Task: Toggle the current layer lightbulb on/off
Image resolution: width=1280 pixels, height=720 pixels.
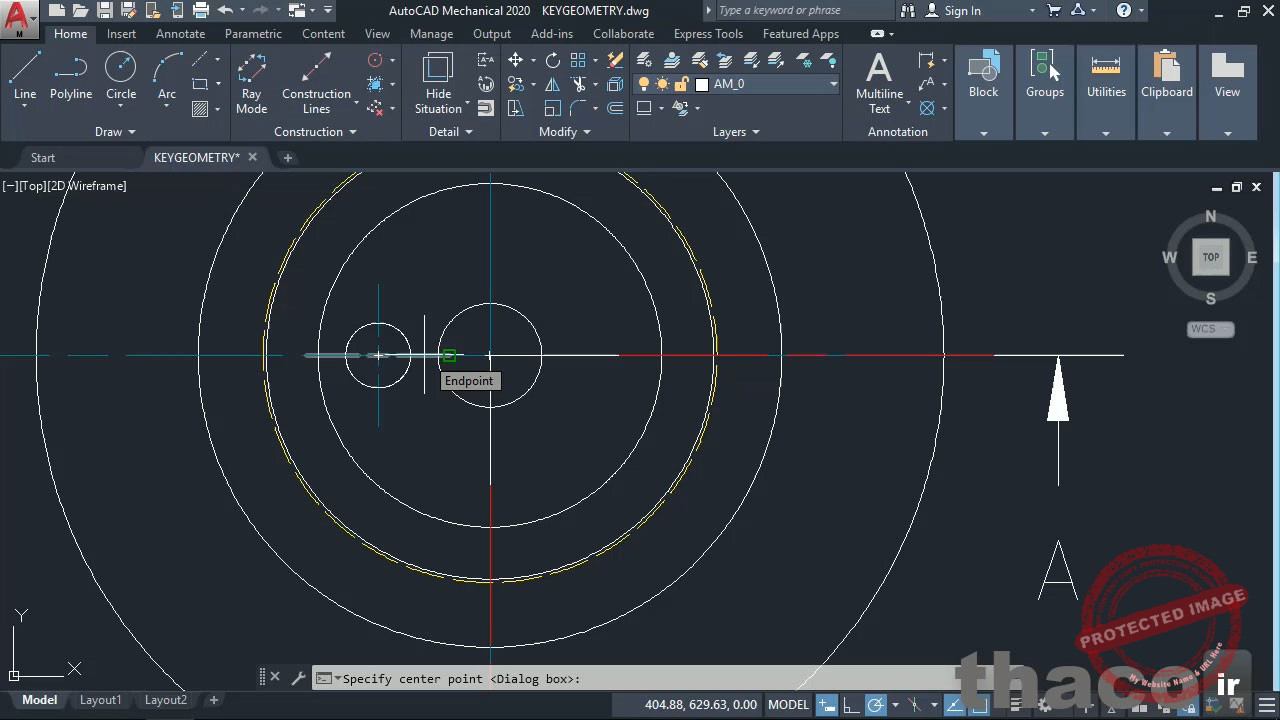Action: tap(644, 84)
